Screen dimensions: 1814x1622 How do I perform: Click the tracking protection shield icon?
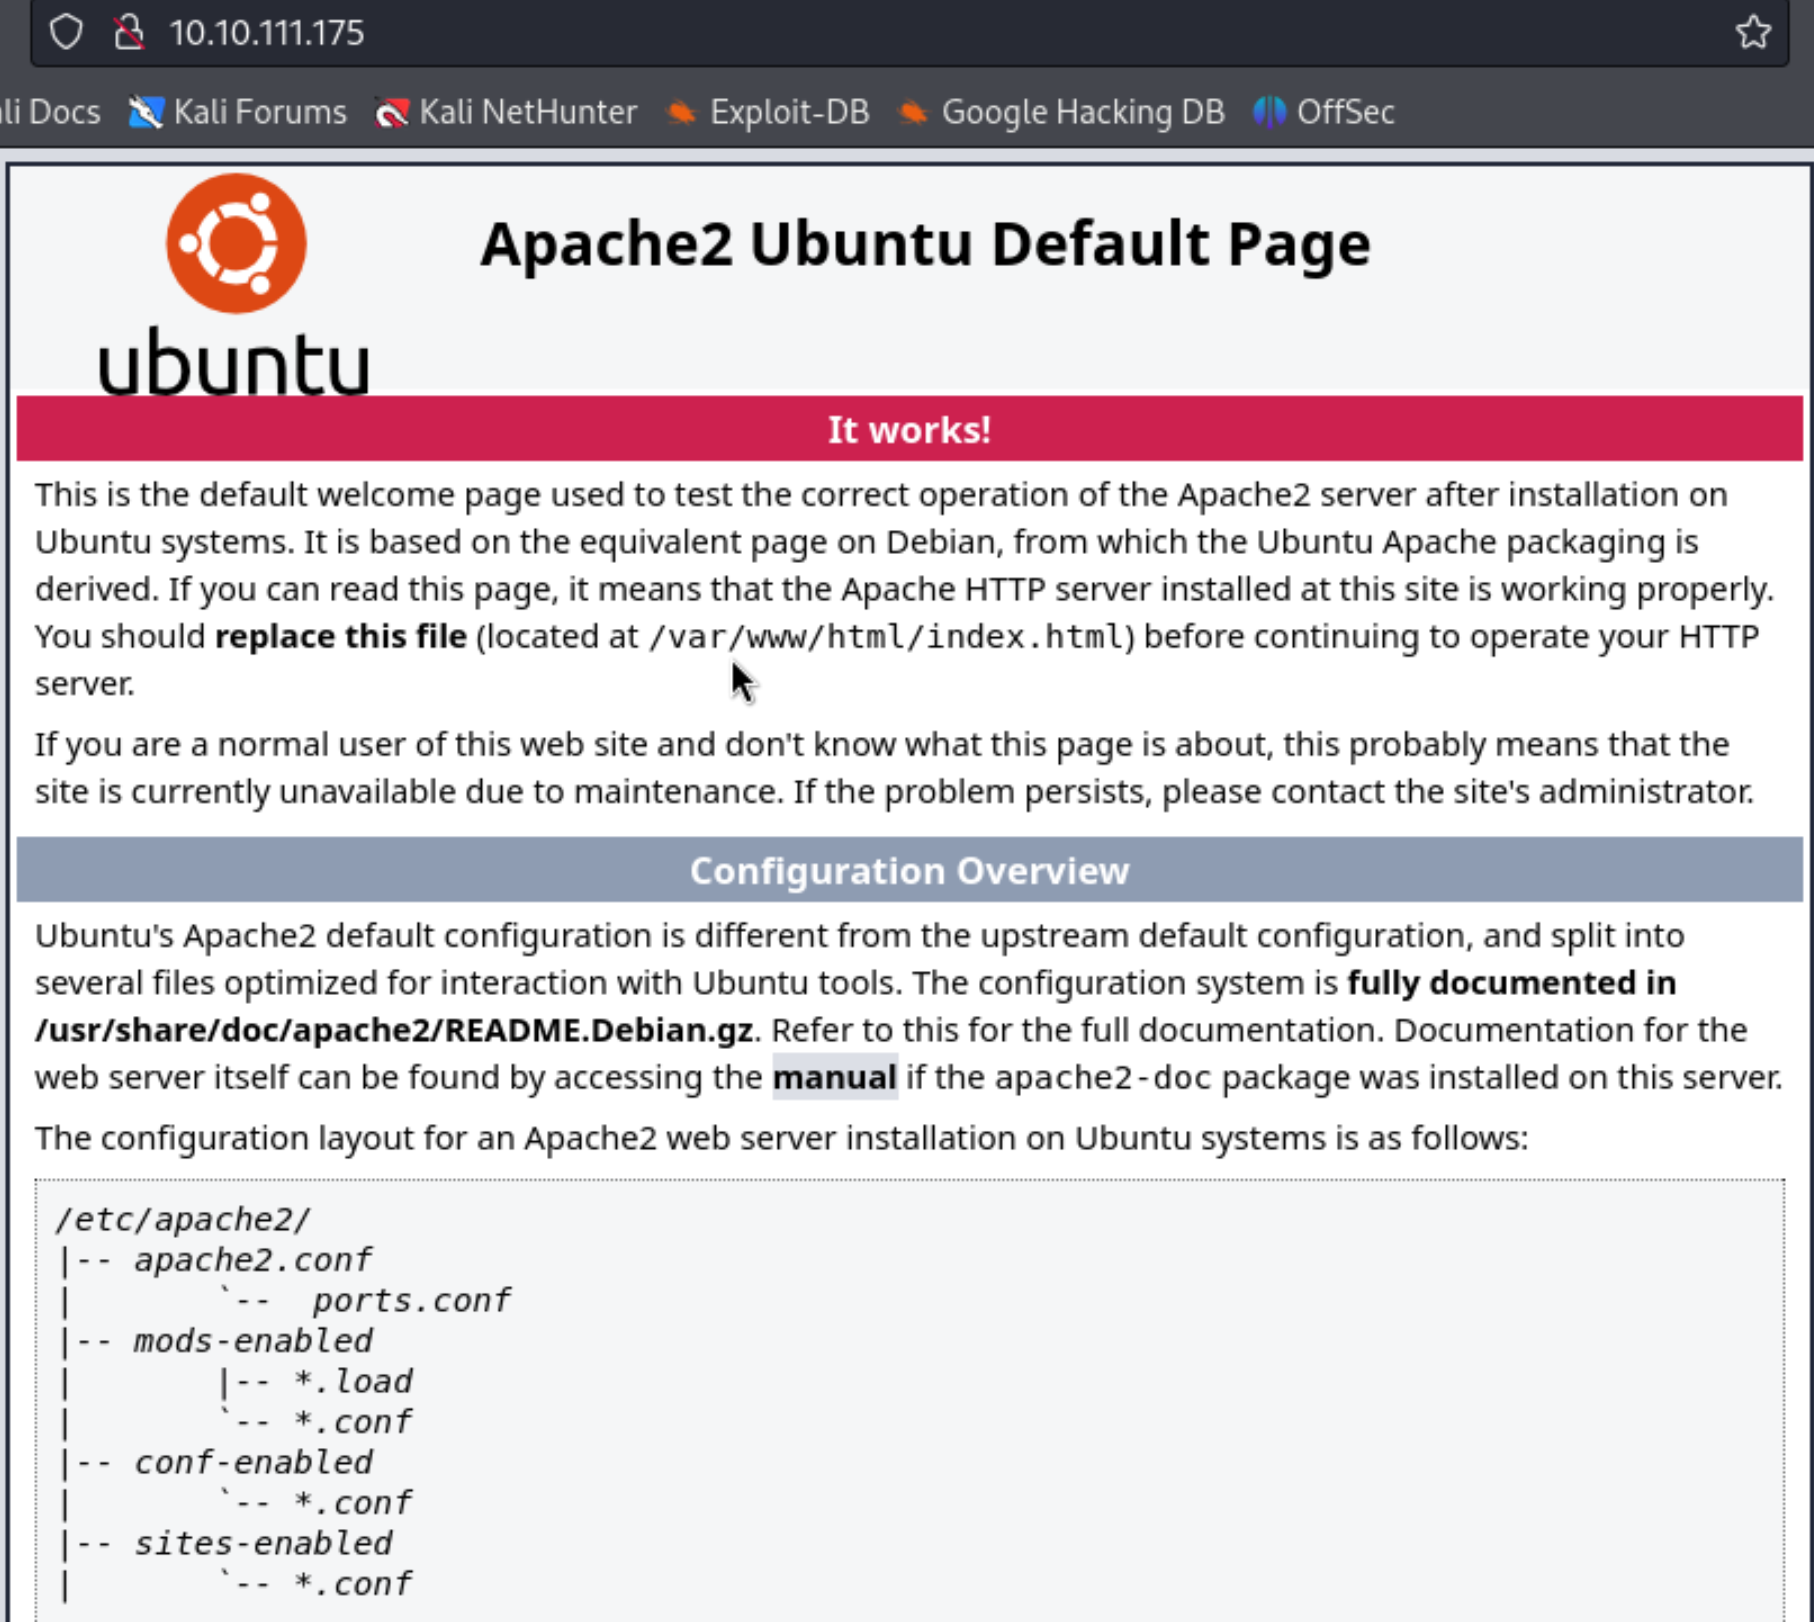click(x=66, y=32)
